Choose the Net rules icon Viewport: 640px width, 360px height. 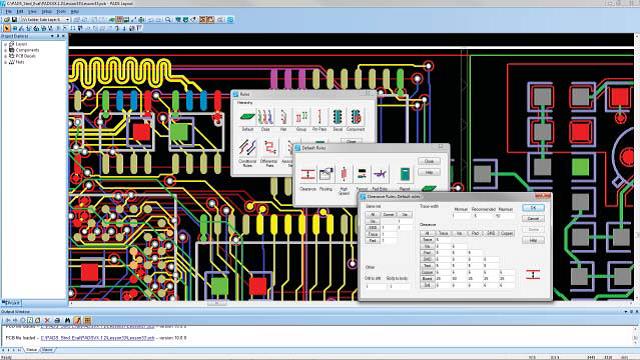(283, 117)
